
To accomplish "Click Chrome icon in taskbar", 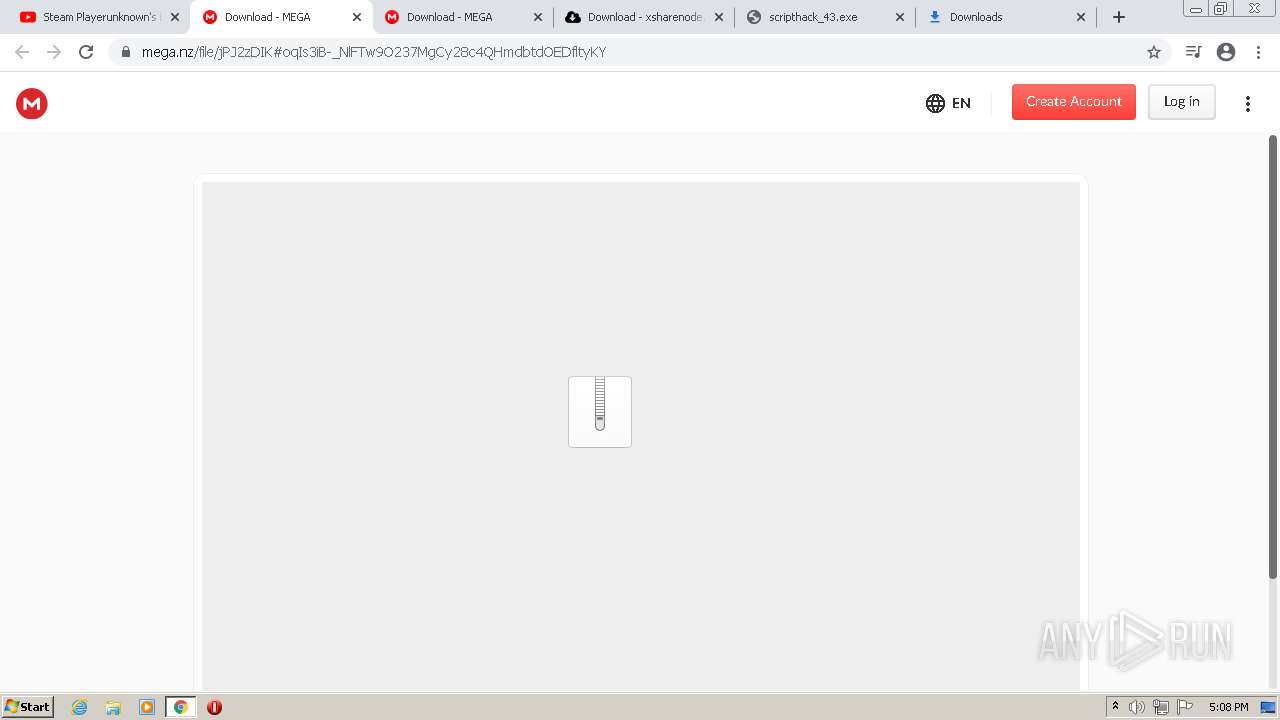I will 181,707.
